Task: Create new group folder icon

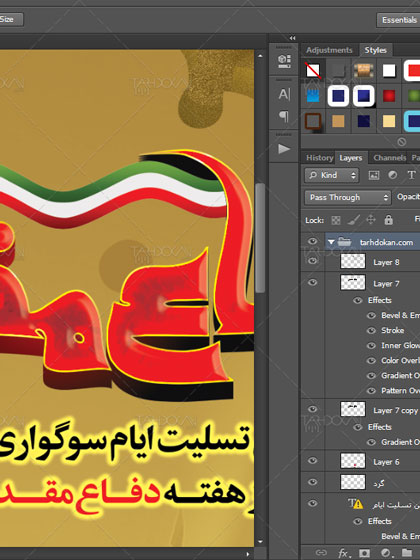Action: click(406, 552)
